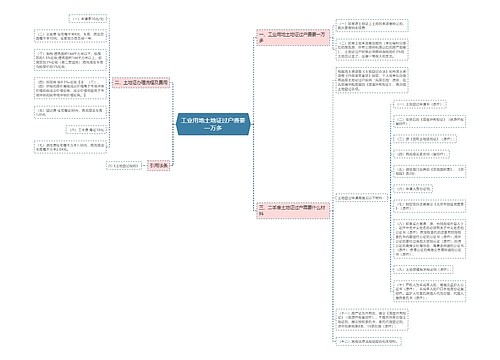
Task: Click the (五) 登记费 fee node
Action: pos(70,112)
